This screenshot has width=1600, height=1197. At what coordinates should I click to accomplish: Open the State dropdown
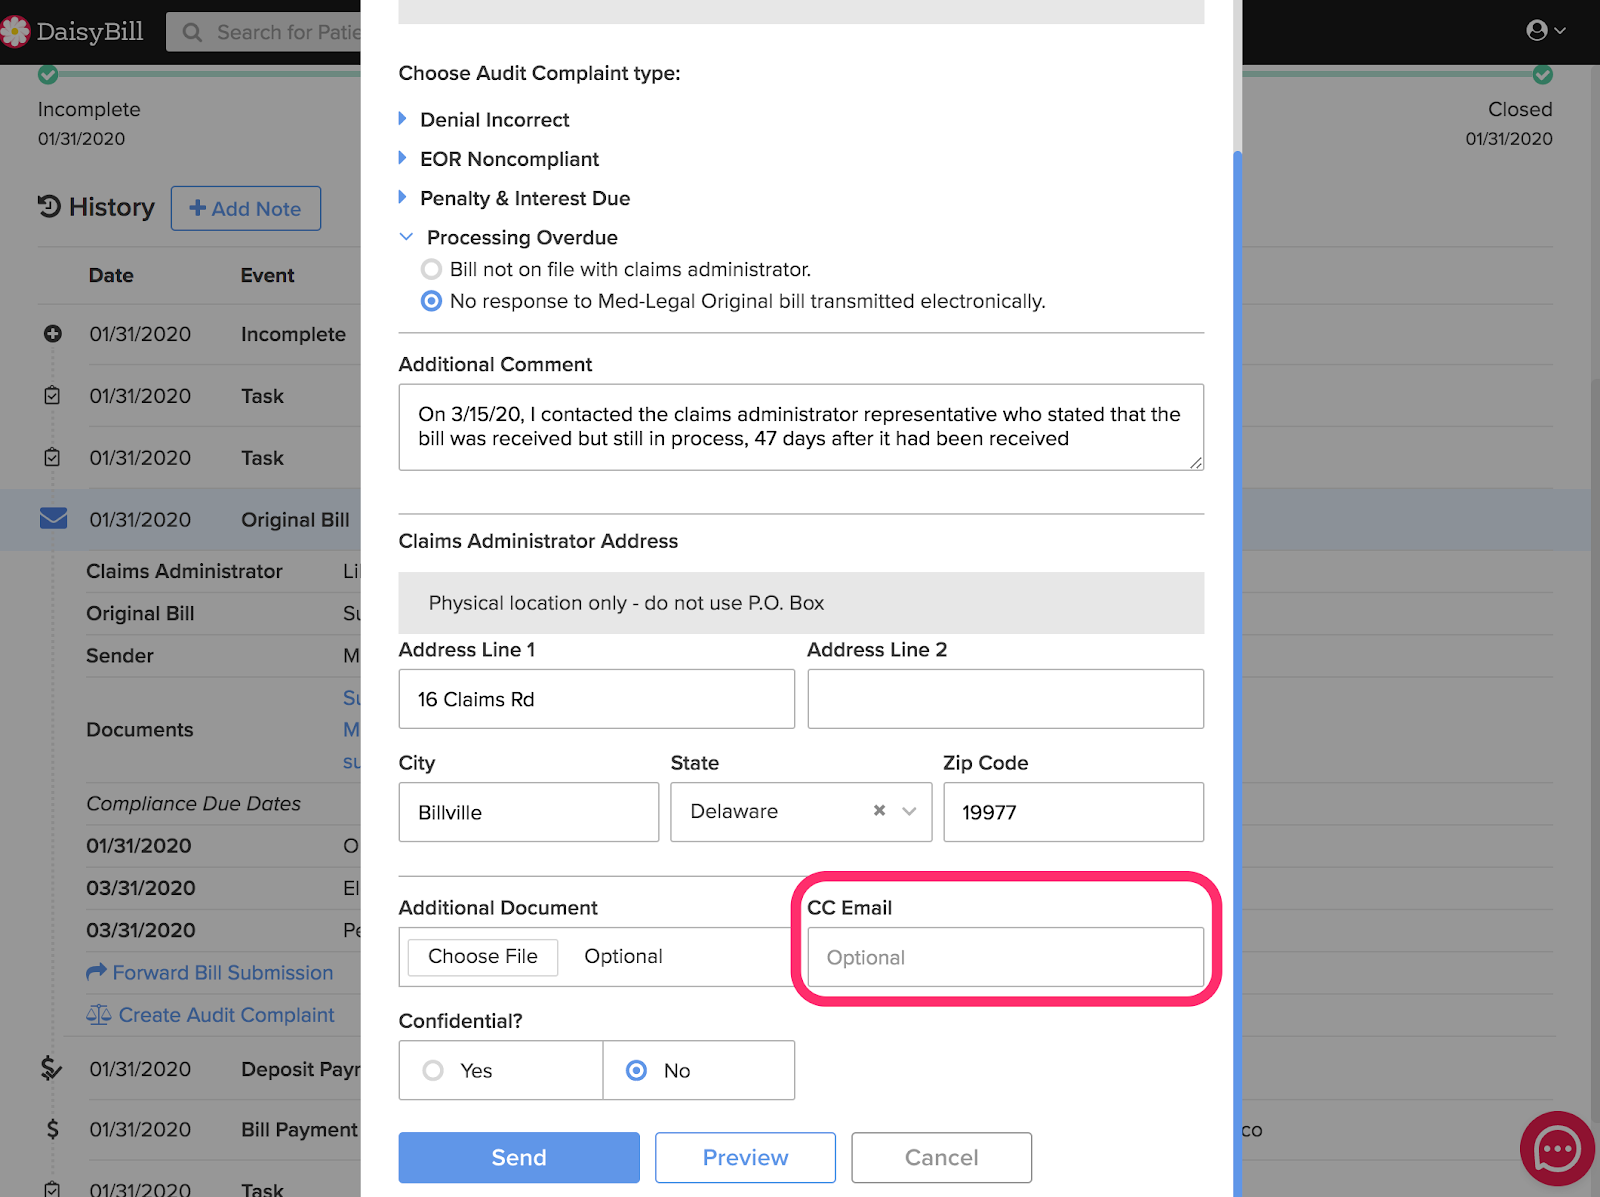tap(909, 811)
